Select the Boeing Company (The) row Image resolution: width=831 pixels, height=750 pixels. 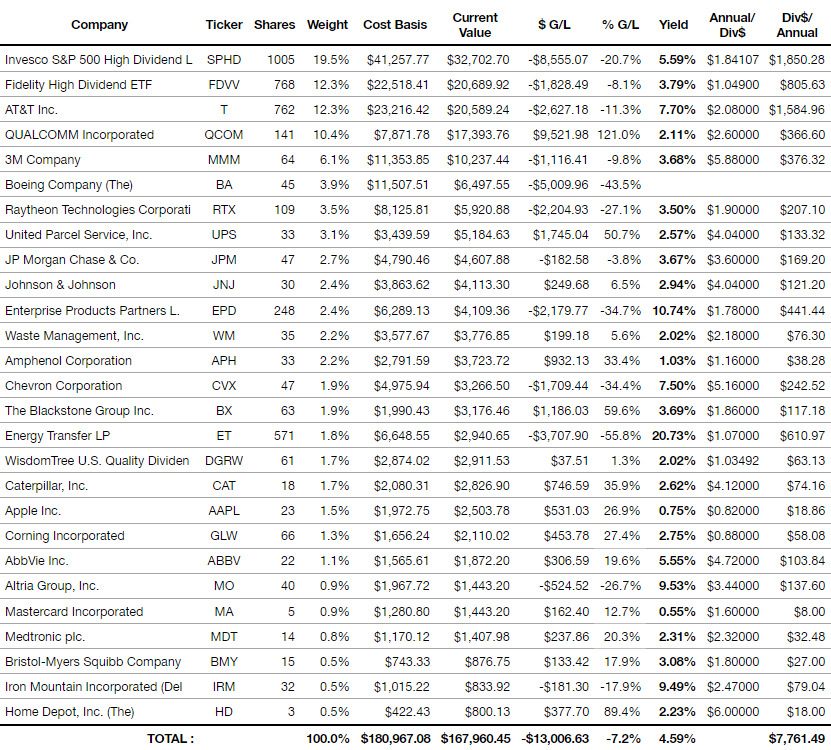[416, 185]
